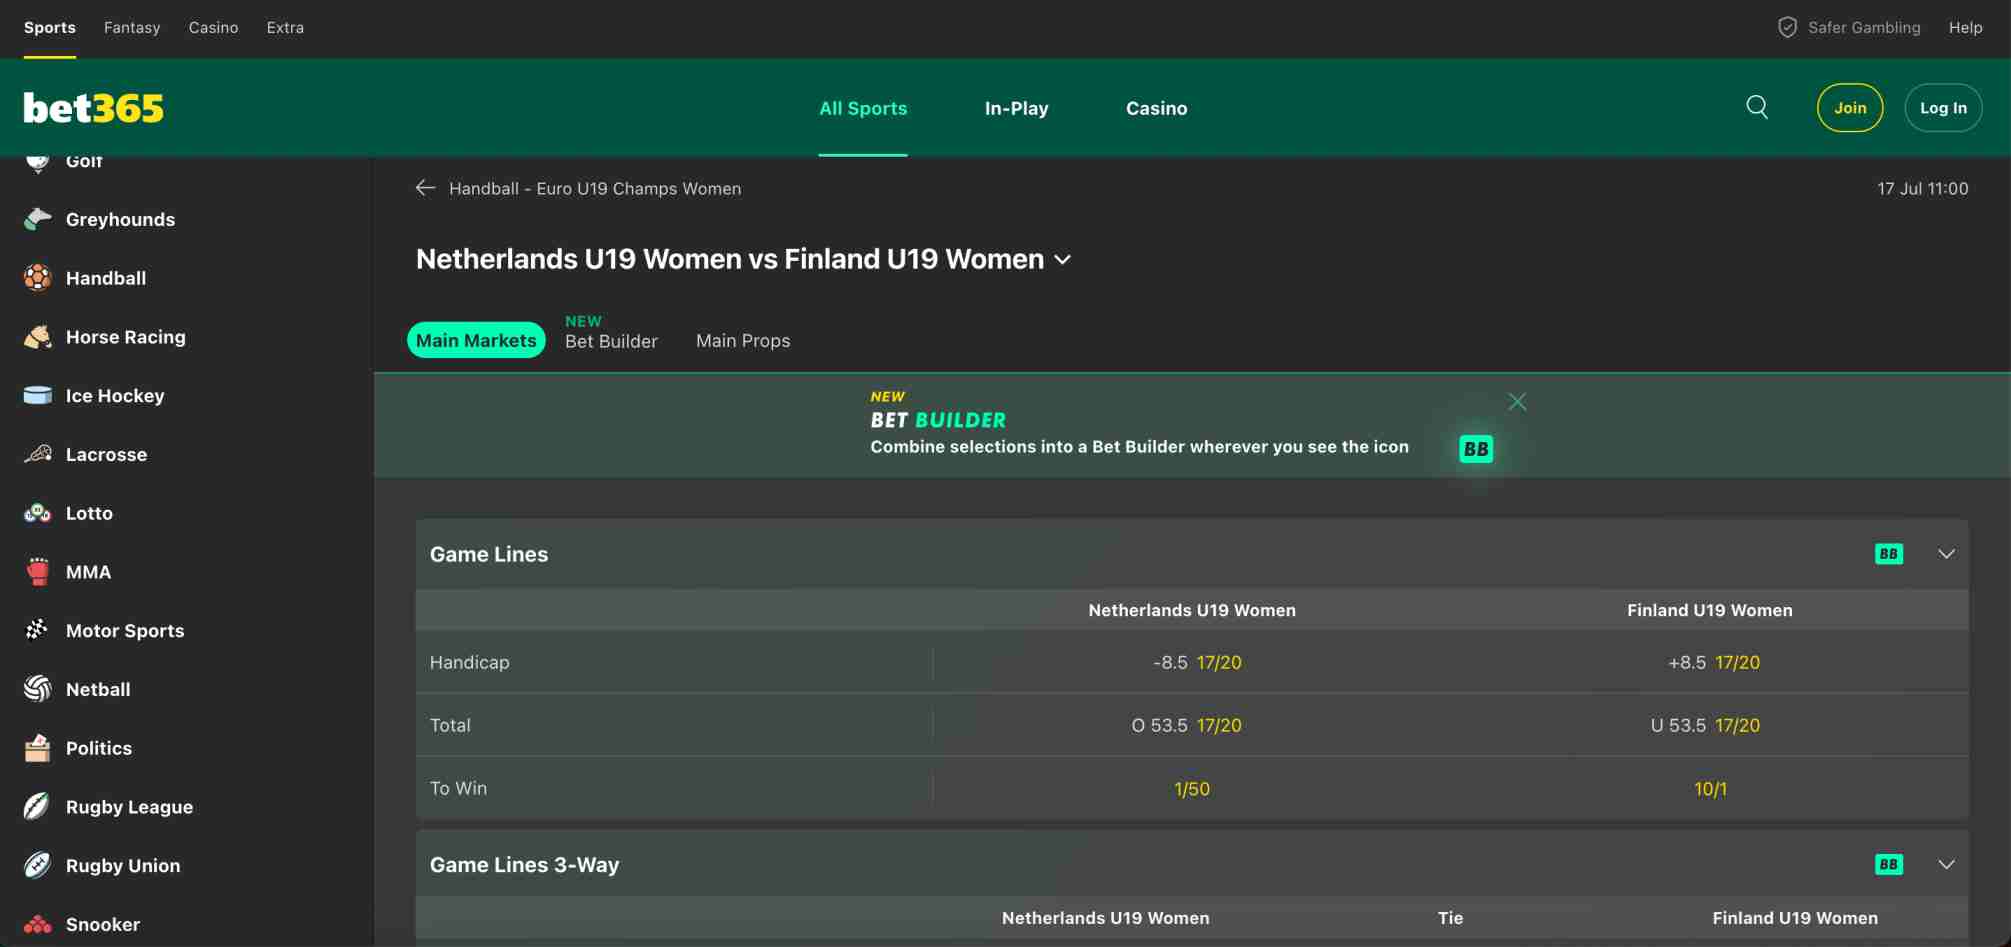This screenshot has width=2011, height=947.
Task: Click the Tie column header
Action: point(1450,918)
